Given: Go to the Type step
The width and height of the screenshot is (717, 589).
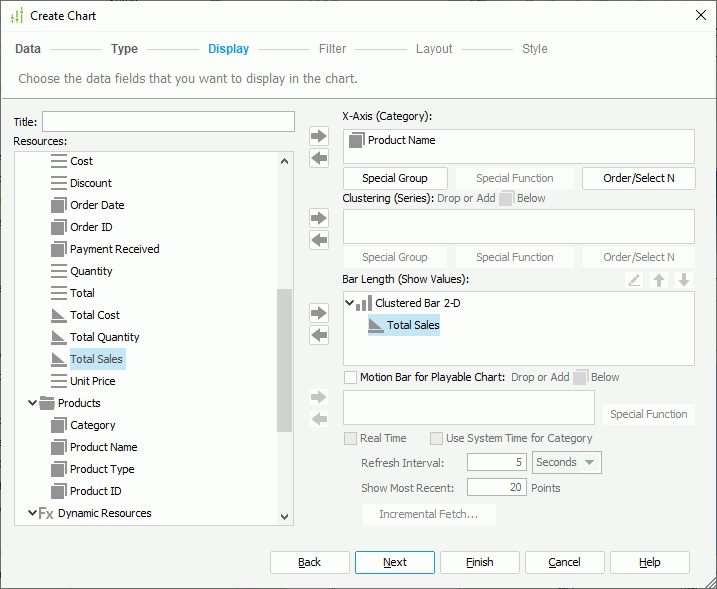Looking at the screenshot, I should [124, 49].
